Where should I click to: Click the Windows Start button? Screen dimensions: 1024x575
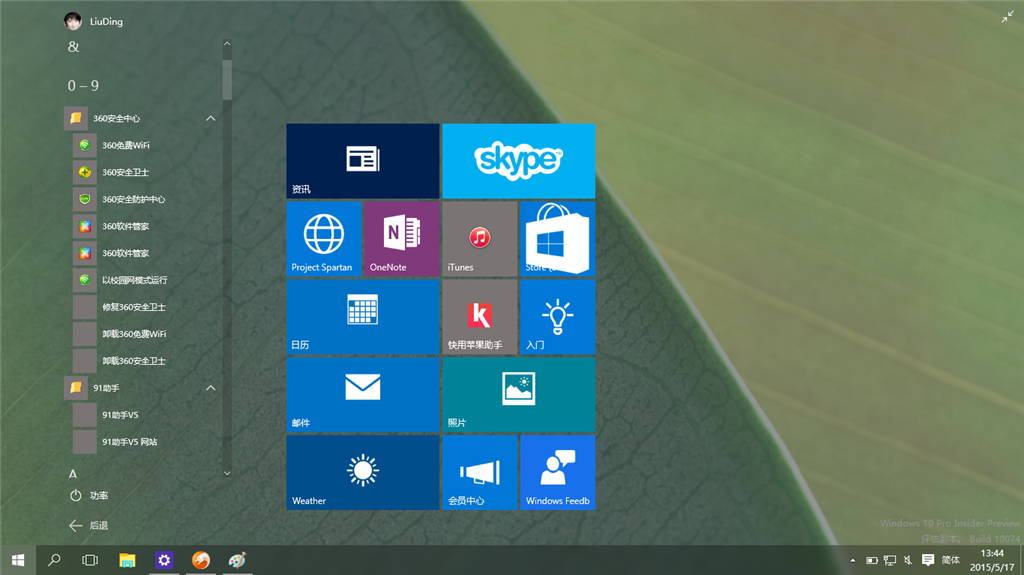(x=18, y=560)
